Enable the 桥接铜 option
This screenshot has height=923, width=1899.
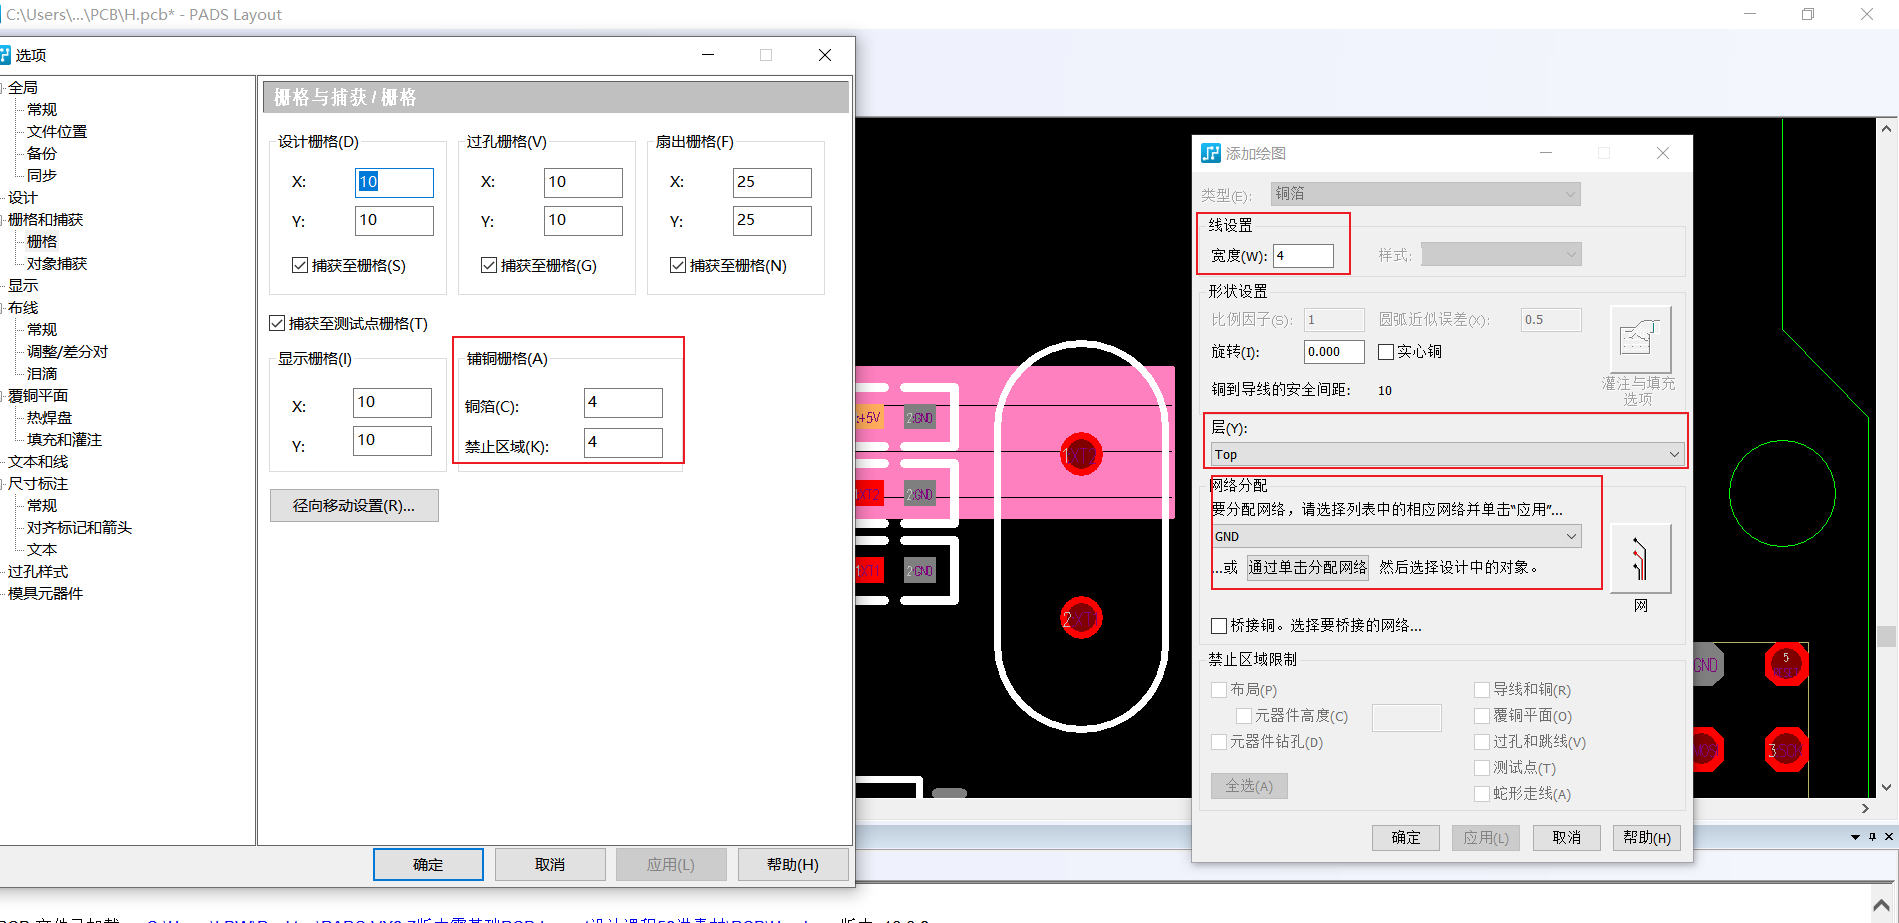pyautogui.click(x=1219, y=625)
